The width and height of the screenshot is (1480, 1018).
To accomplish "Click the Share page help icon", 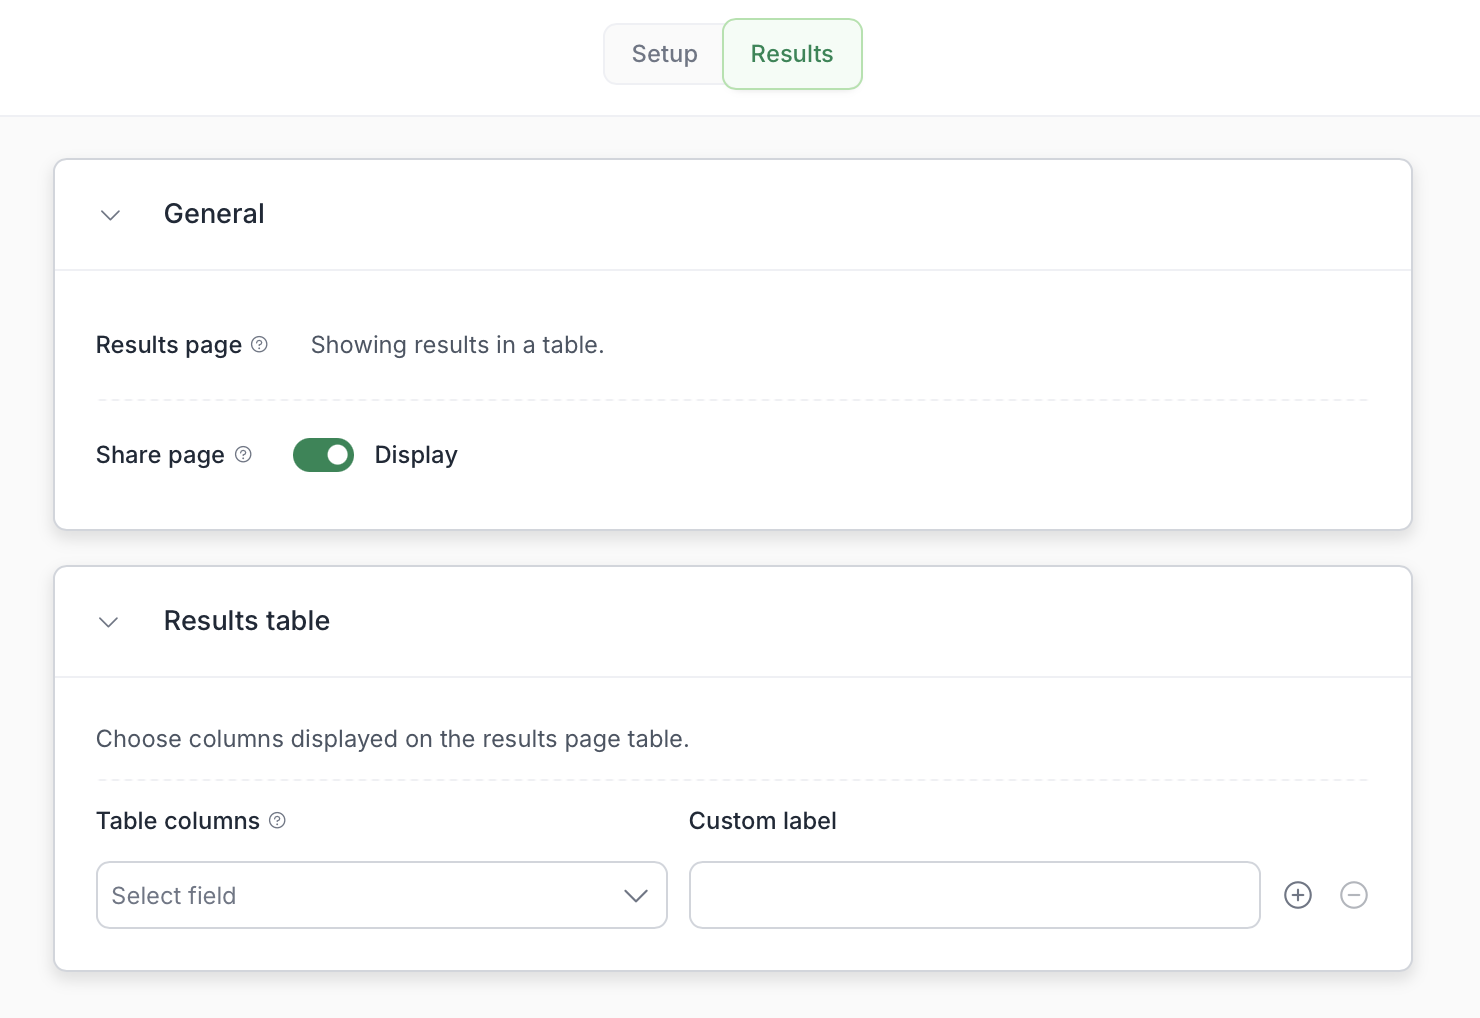I will [243, 455].
